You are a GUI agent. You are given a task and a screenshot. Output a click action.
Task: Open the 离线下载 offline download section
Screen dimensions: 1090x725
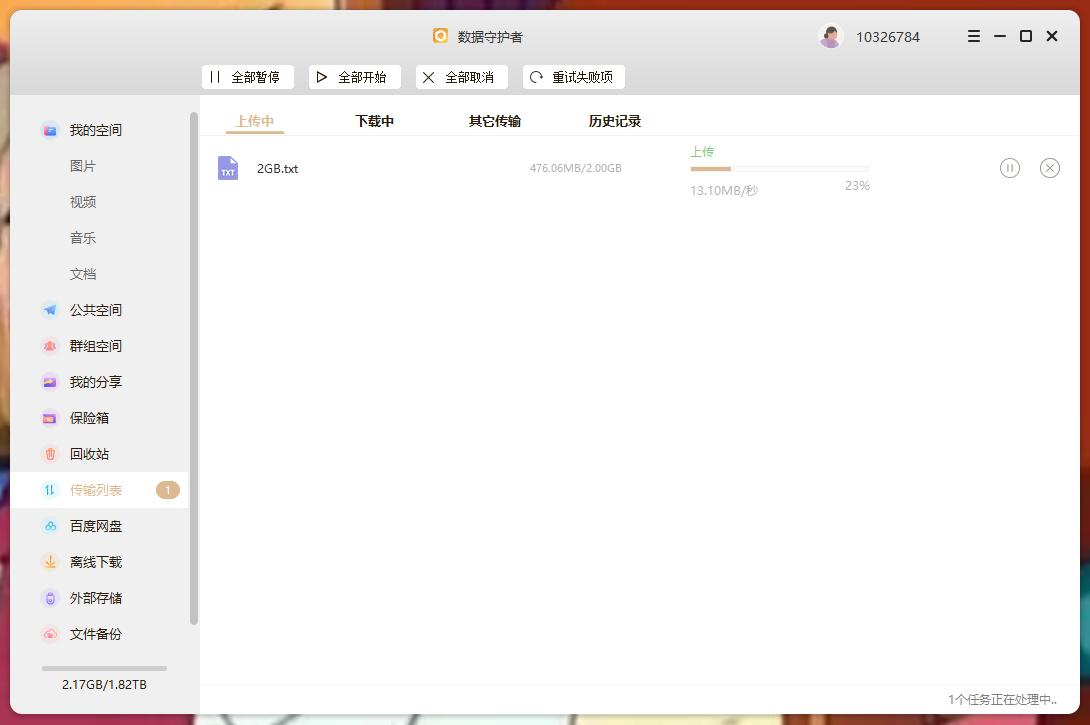pyautogui.click(x=95, y=562)
